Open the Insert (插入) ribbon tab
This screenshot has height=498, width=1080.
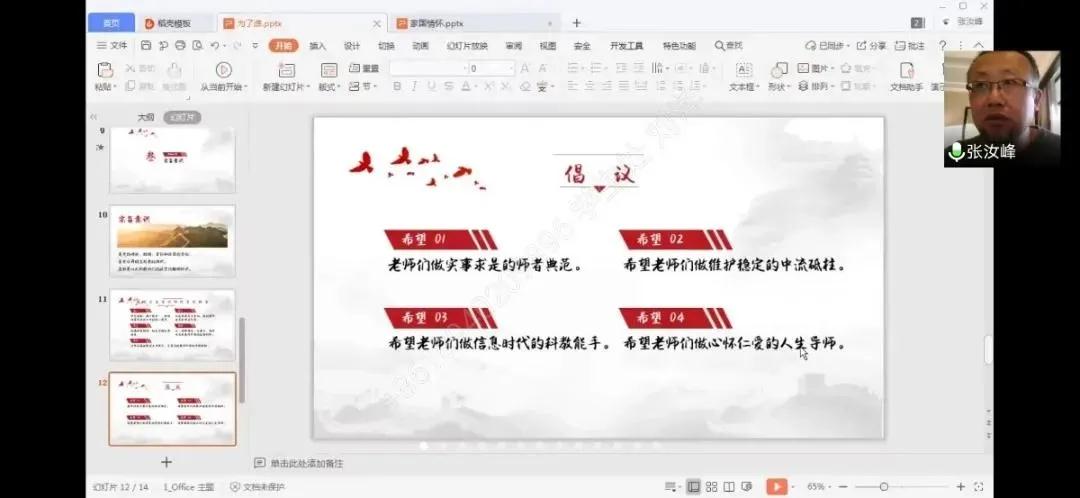pos(317,45)
